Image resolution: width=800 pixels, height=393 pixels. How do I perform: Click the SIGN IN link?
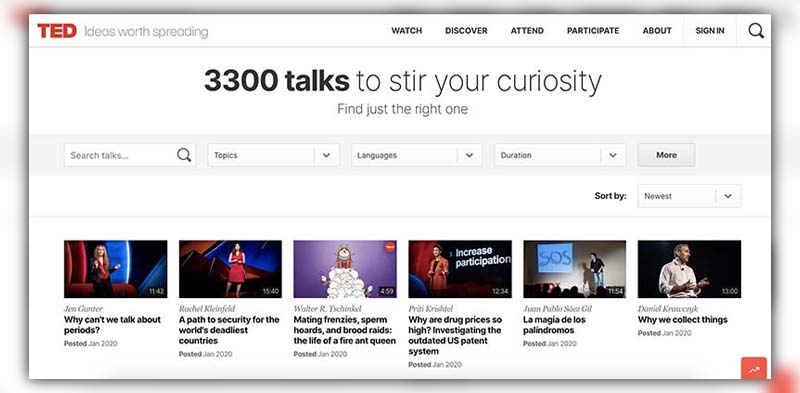(710, 31)
